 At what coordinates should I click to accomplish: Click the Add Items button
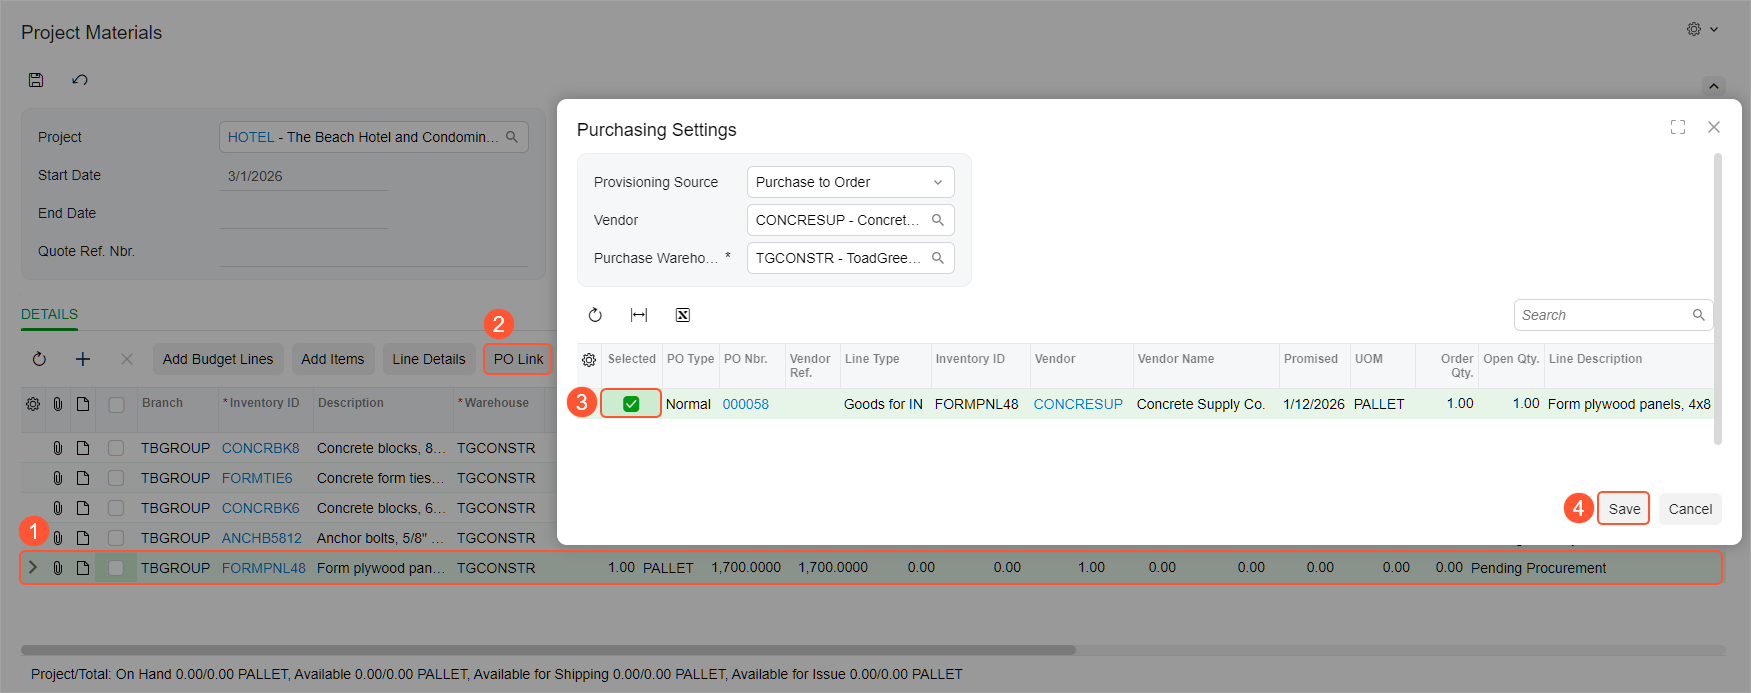[x=333, y=359]
